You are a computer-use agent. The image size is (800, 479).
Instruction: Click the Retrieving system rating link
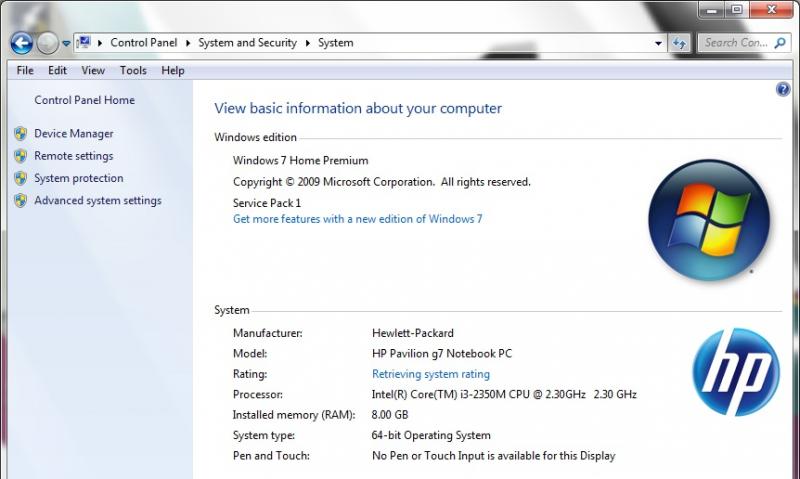click(x=431, y=374)
